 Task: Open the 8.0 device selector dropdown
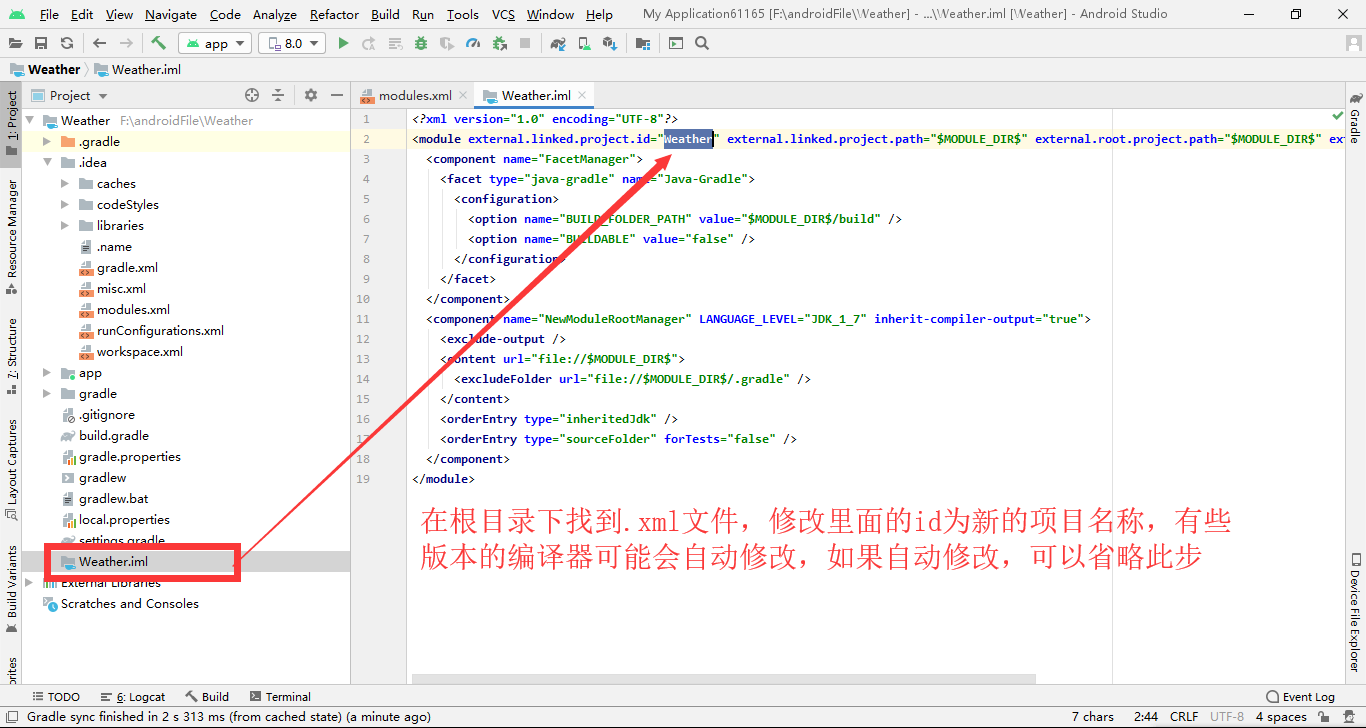coord(292,43)
